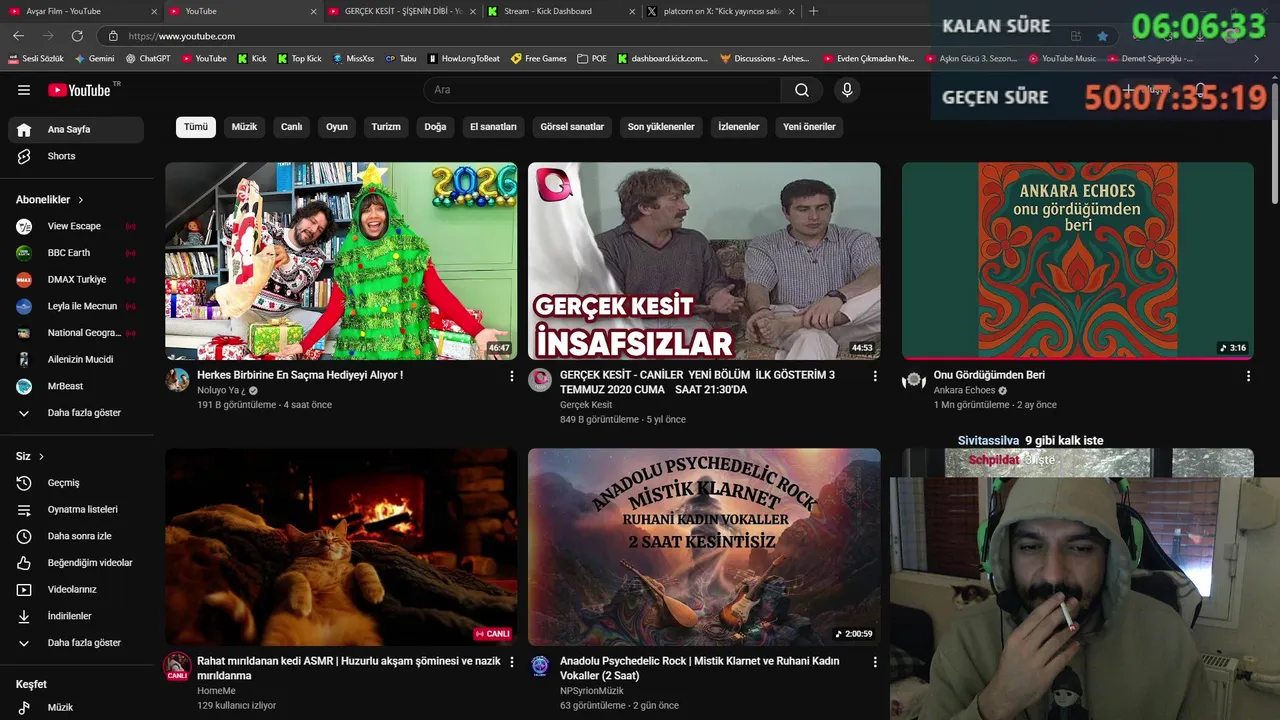
Task: Play Anadolu Psychedelic Rock Mistik Klarnet thumbnail
Action: [704, 547]
